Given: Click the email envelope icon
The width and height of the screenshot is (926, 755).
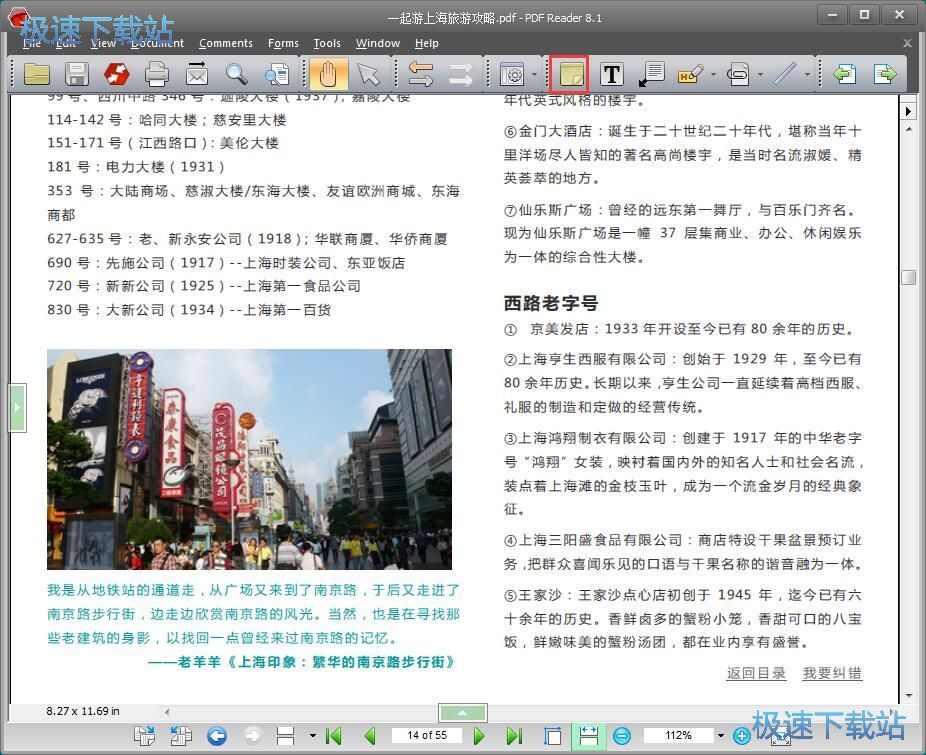Looking at the screenshot, I should (x=197, y=74).
